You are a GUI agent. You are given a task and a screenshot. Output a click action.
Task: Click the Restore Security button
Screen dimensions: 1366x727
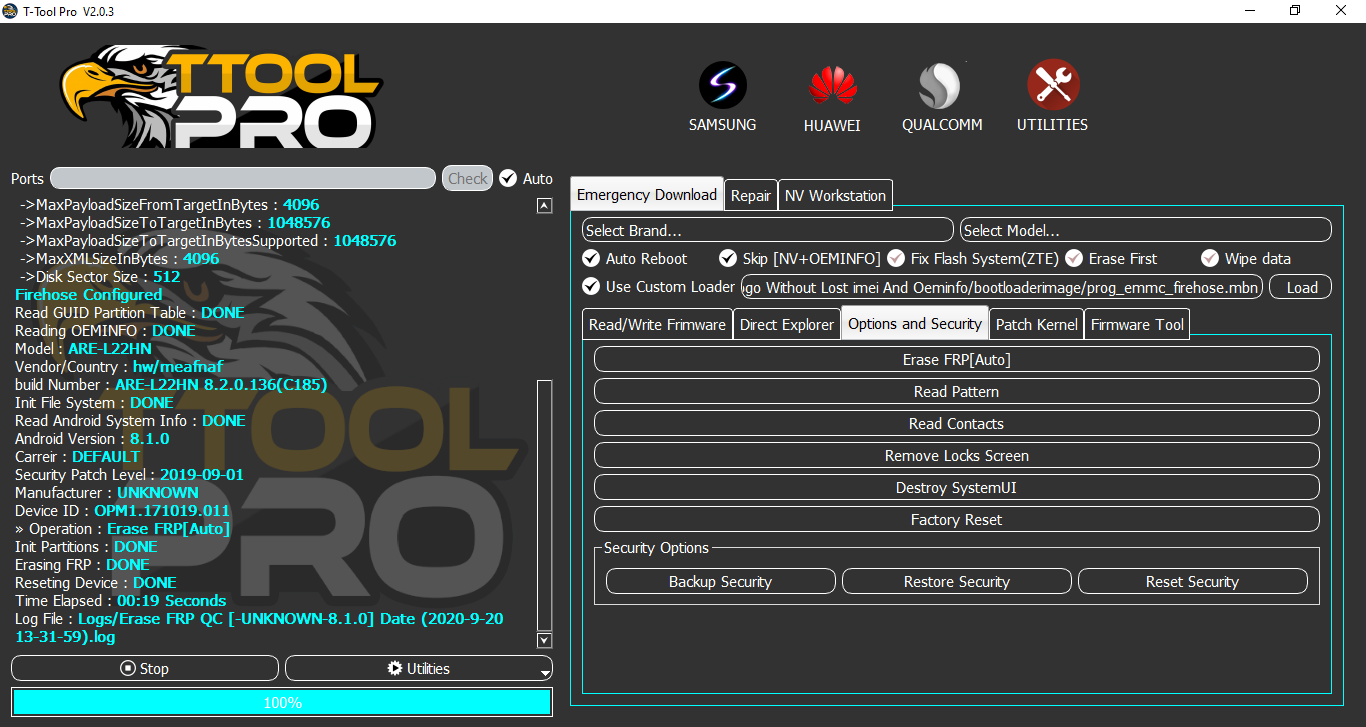tap(957, 582)
